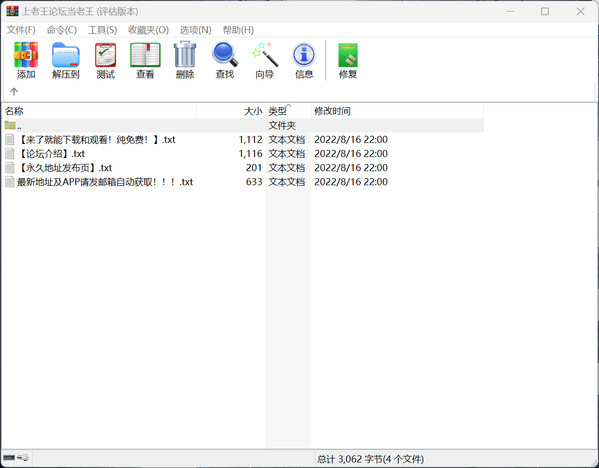Image resolution: width=599 pixels, height=468 pixels.
Task: Click the Repair (修复) archive icon
Action: click(348, 60)
